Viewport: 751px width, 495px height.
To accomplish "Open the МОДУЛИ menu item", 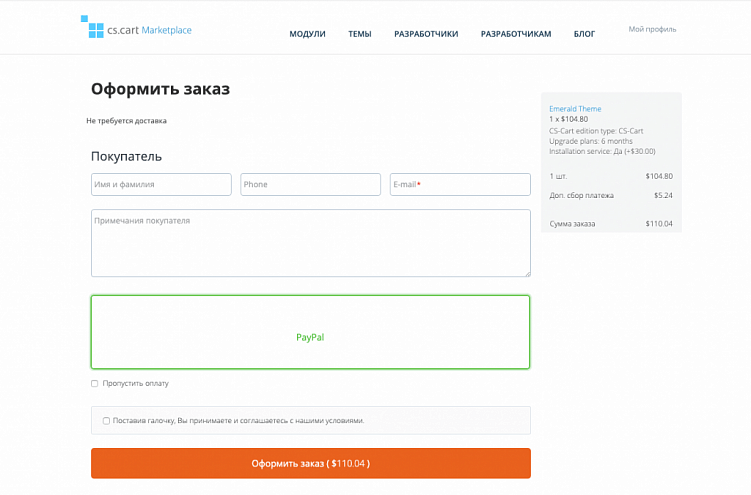I will pyautogui.click(x=307, y=34).
